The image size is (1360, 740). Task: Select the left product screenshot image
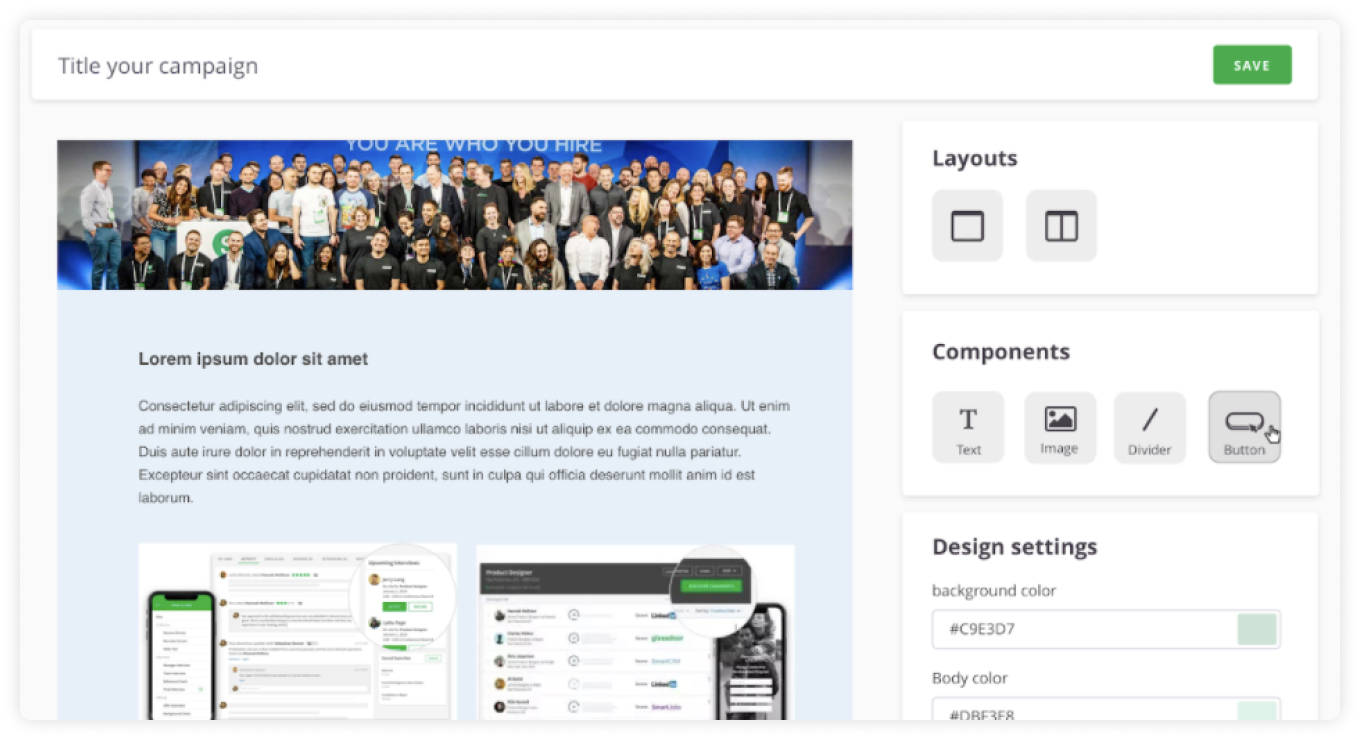coord(297,631)
